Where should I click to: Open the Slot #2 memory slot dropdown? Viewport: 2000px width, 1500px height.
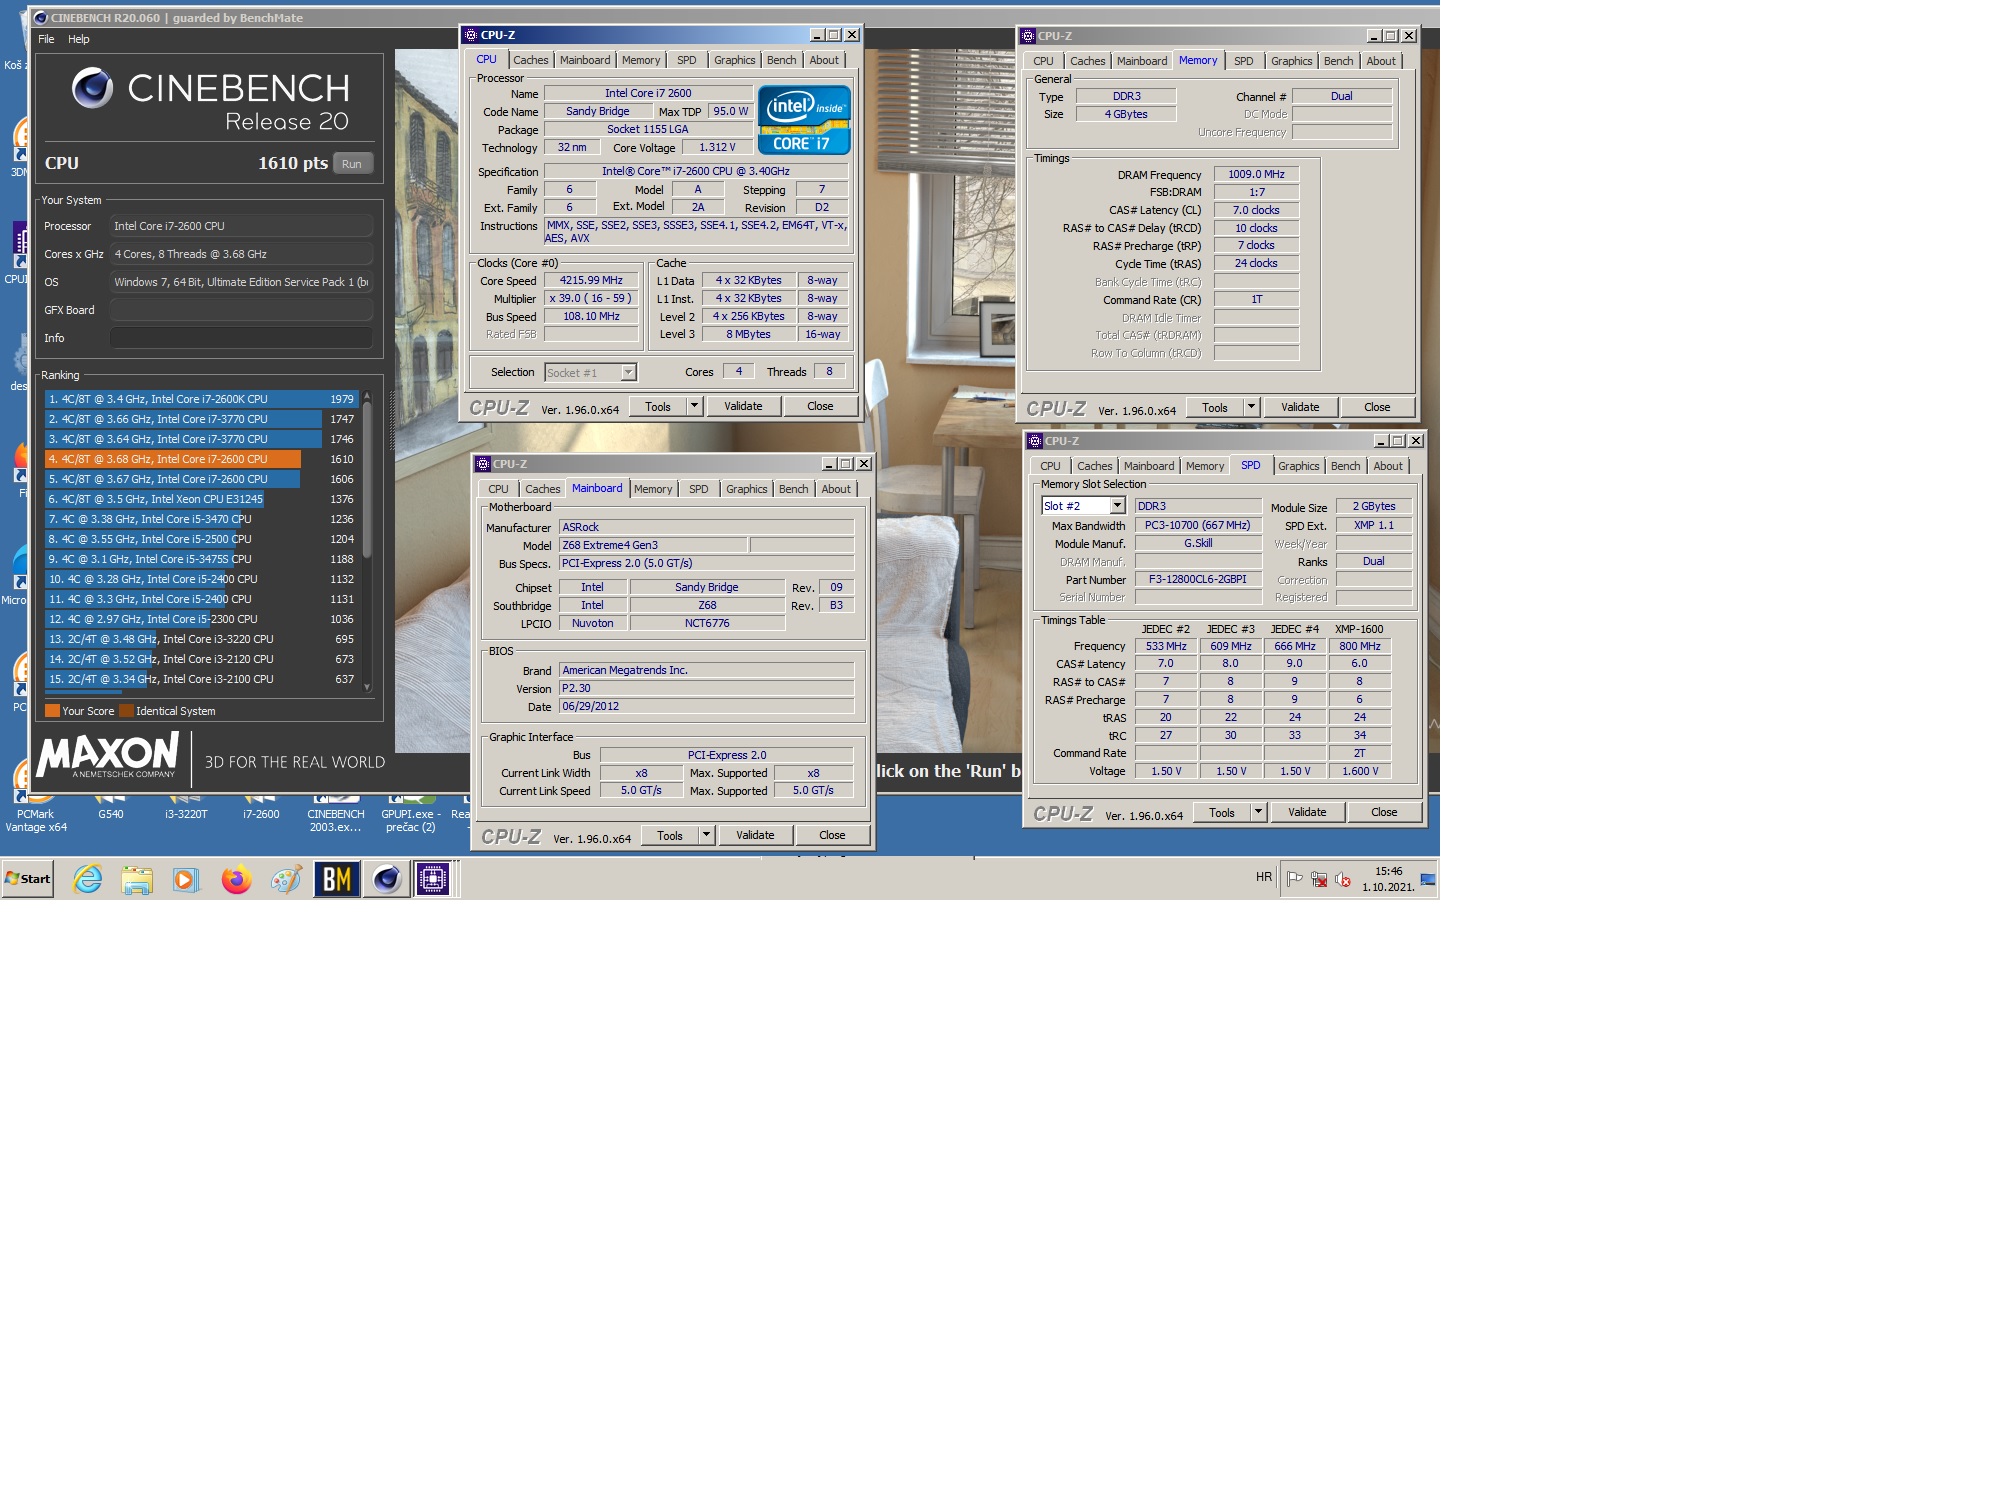1117,506
